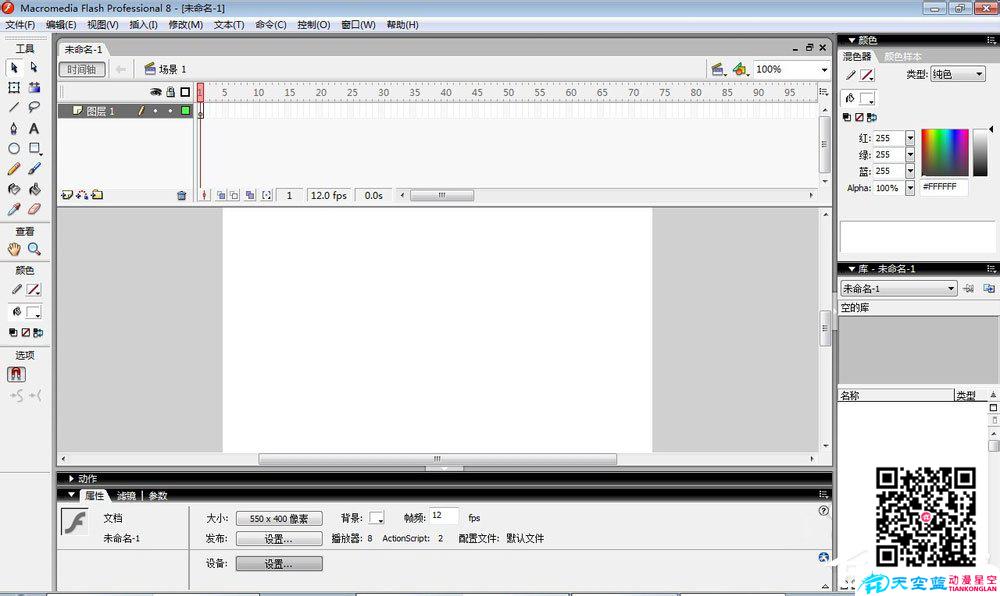Viewport: 1000px width, 596px height.
Task: Select the Brush tool
Action: (x=34, y=168)
